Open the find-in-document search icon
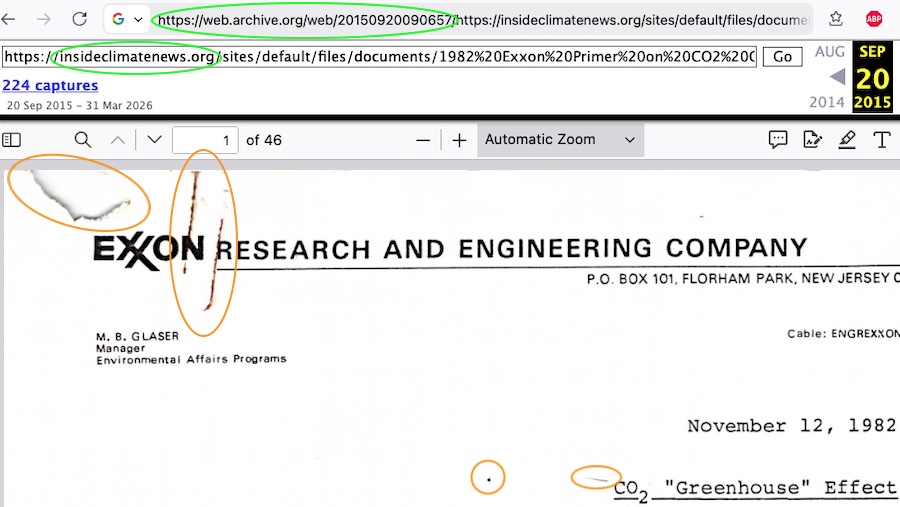Image resolution: width=900 pixels, height=507 pixels. click(x=83, y=140)
